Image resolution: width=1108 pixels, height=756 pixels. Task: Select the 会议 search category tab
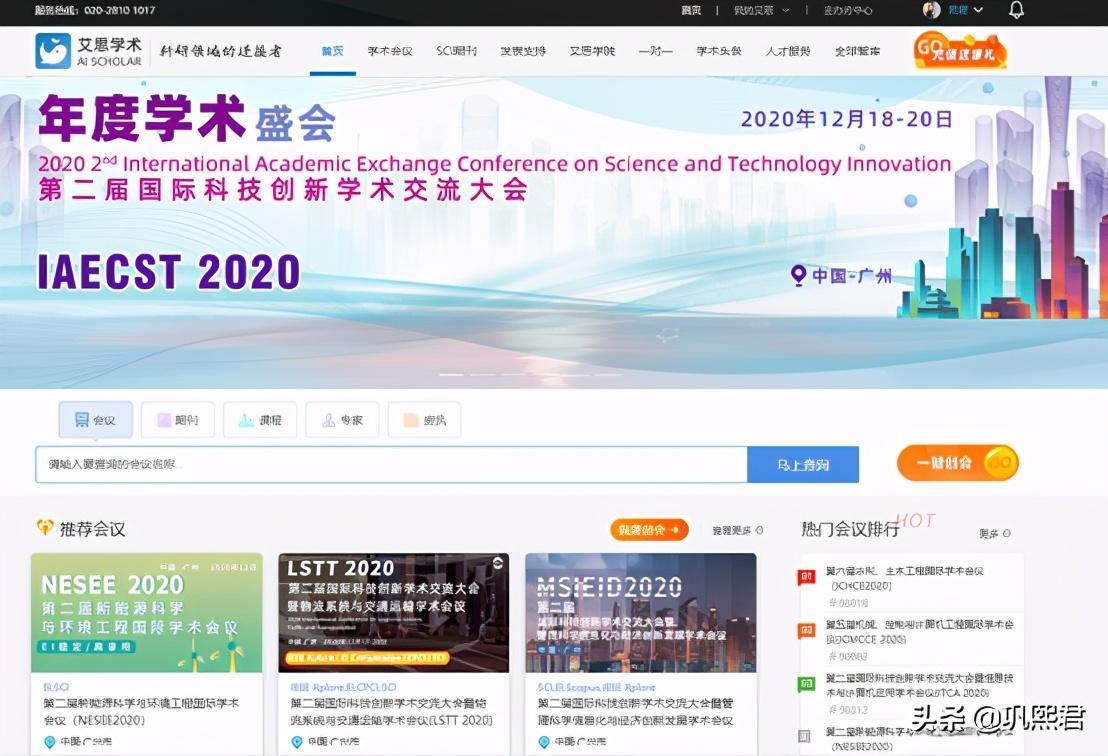click(95, 420)
